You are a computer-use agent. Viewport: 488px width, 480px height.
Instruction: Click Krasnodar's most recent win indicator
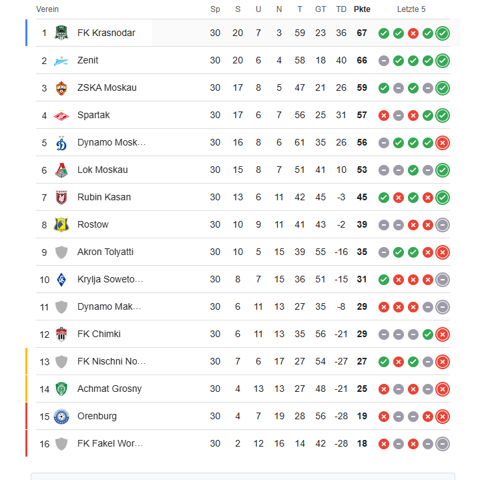click(442, 33)
